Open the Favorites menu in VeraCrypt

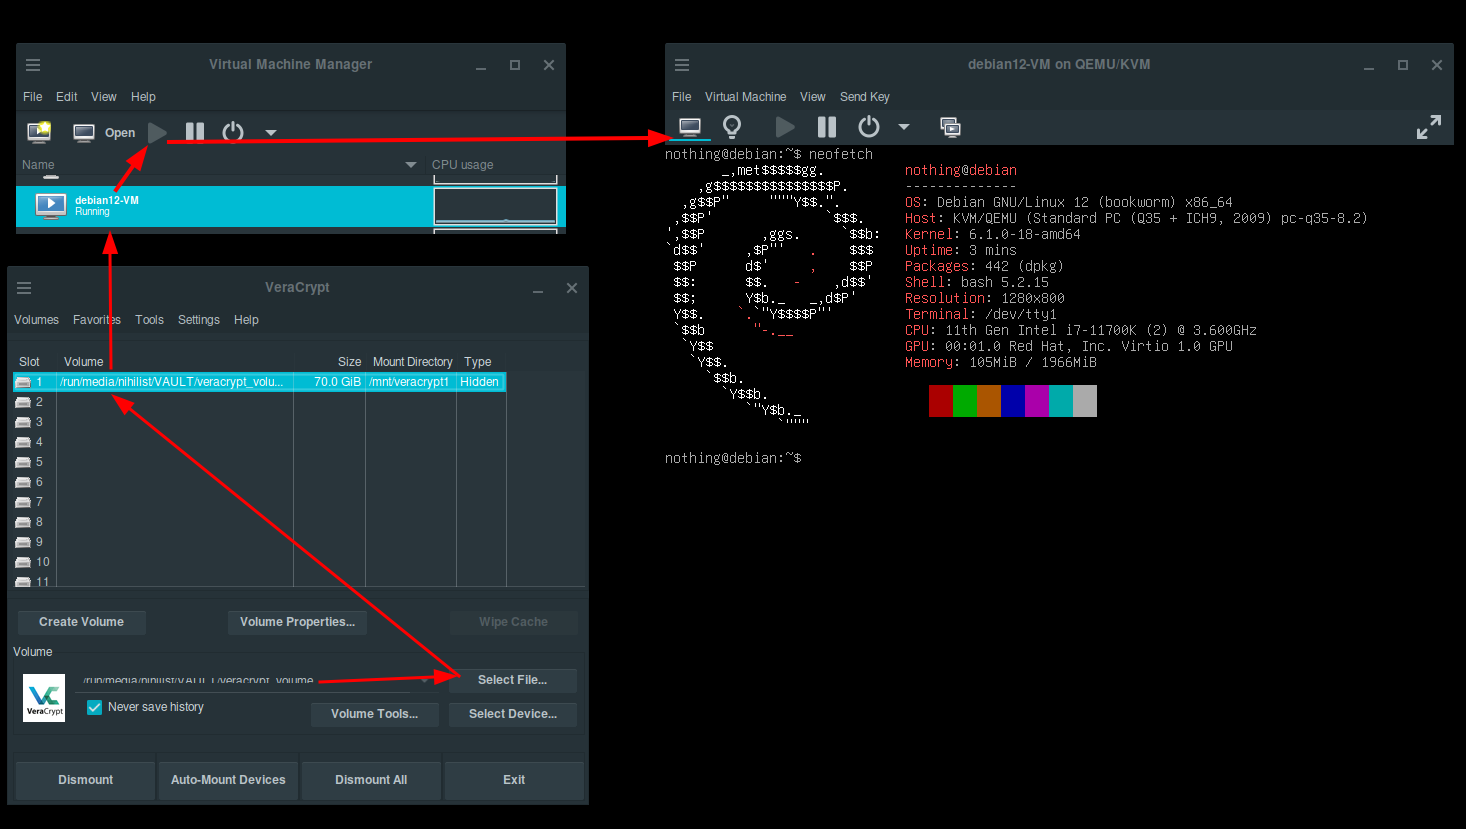click(97, 320)
